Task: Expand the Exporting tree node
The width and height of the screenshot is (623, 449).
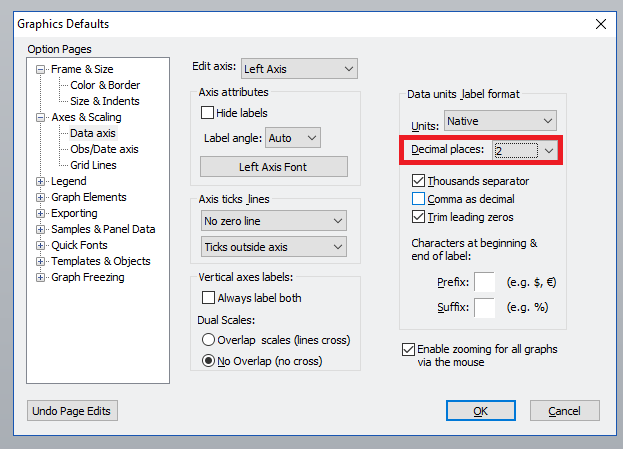Action: tap(41, 214)
